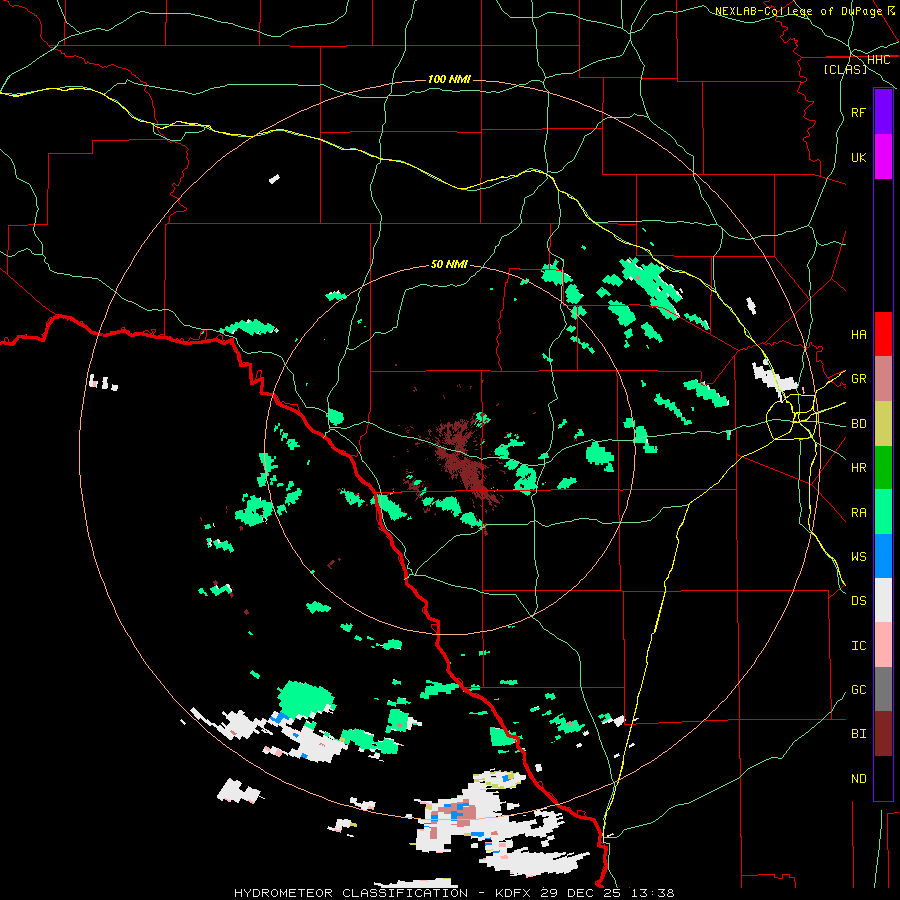
Task: Click the 'UK' legend label
Action: point(858,157)
